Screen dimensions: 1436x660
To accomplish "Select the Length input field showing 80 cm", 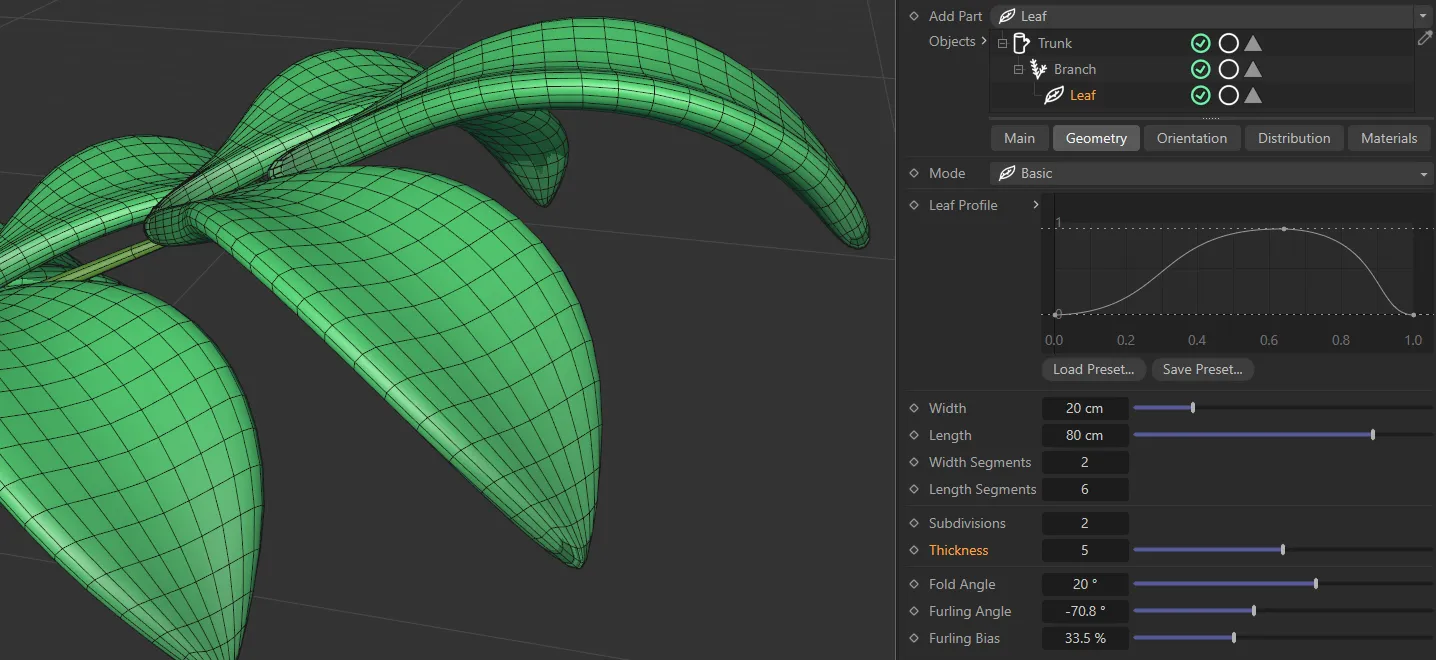I will [1085, 435].
